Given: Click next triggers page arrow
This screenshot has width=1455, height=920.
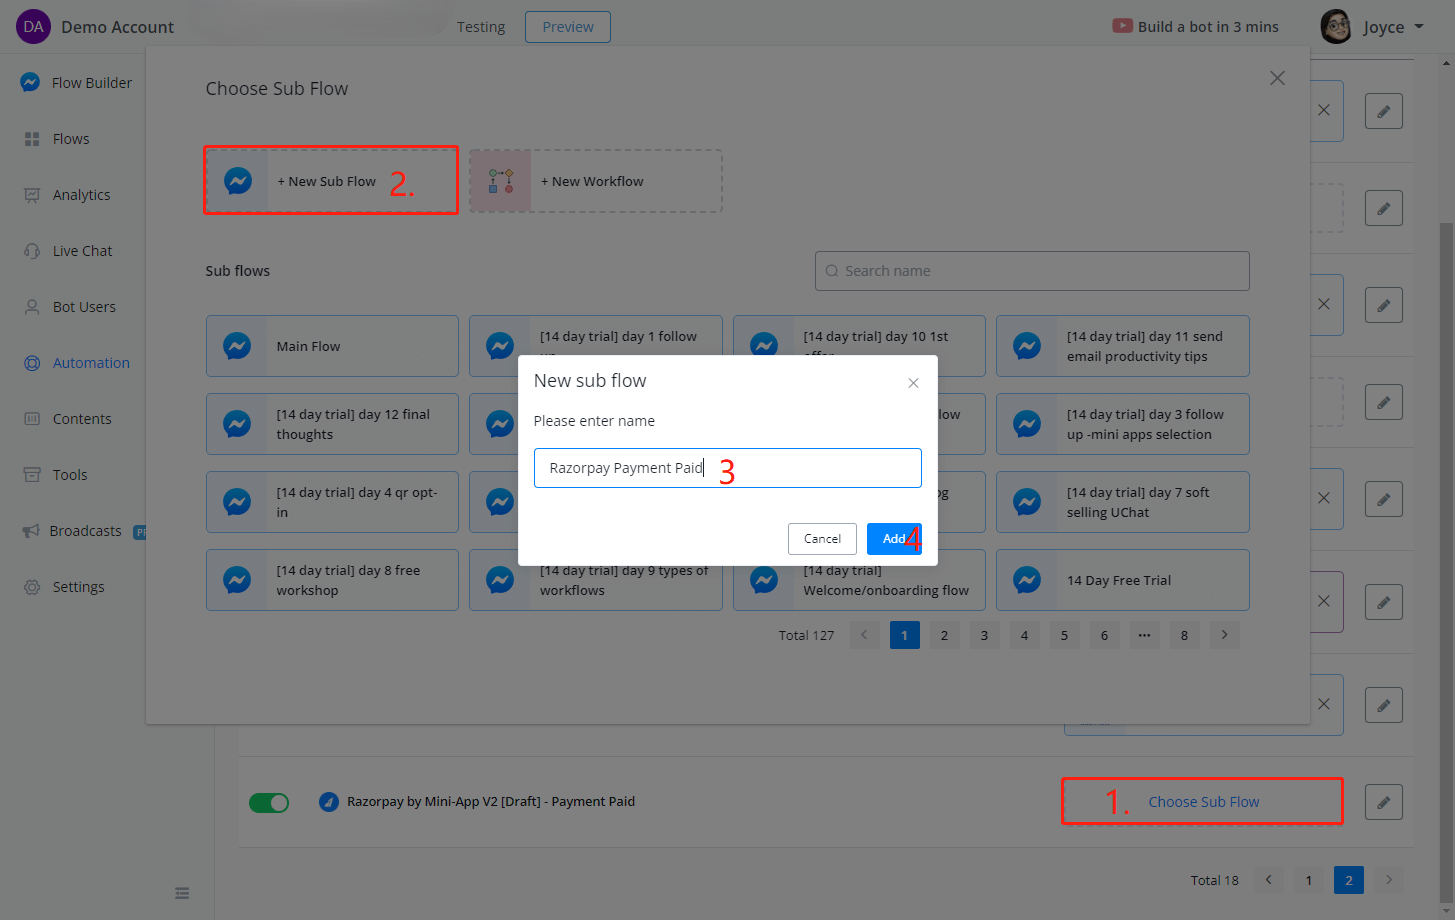Looking at the screenshot, I should pos(1389,880).
